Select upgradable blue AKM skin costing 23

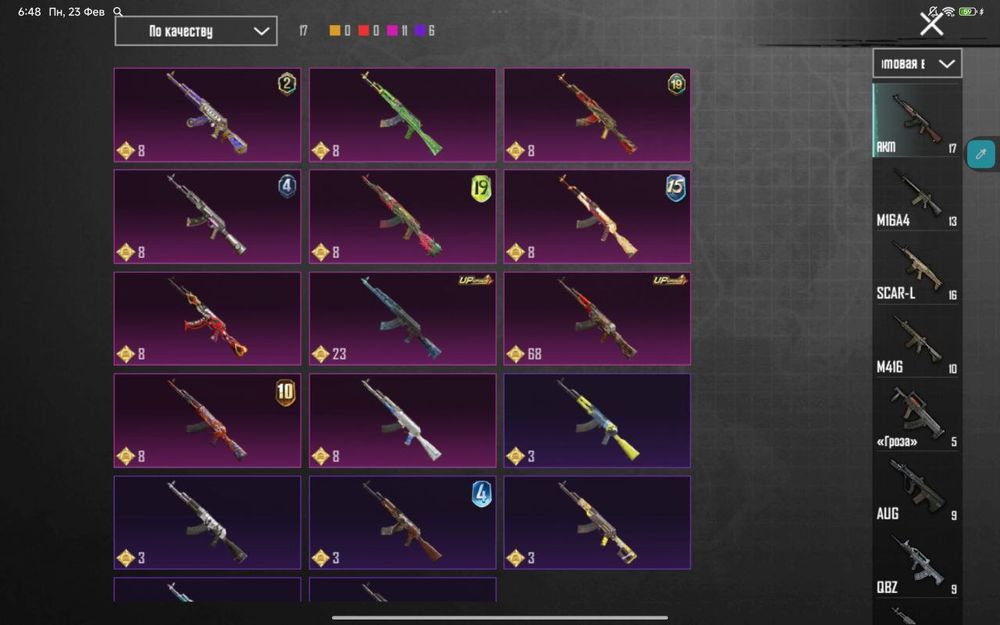click(402, 318)
